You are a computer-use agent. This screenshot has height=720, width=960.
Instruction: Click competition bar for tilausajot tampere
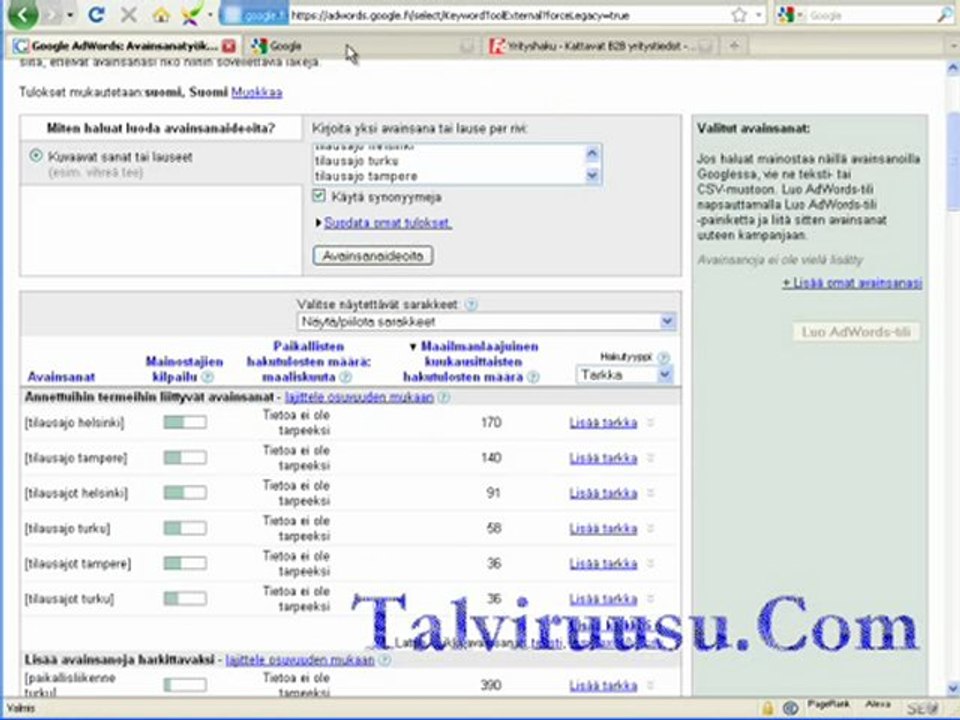pyautogui.click(x=185, y=563)
